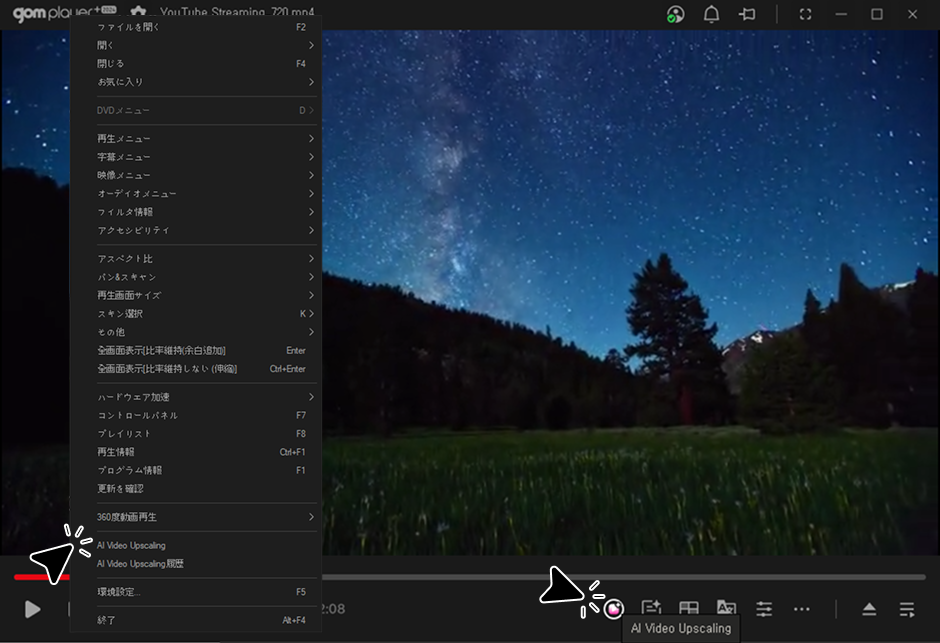Select 環境設定 from the context menu

(x=200, y=592)
